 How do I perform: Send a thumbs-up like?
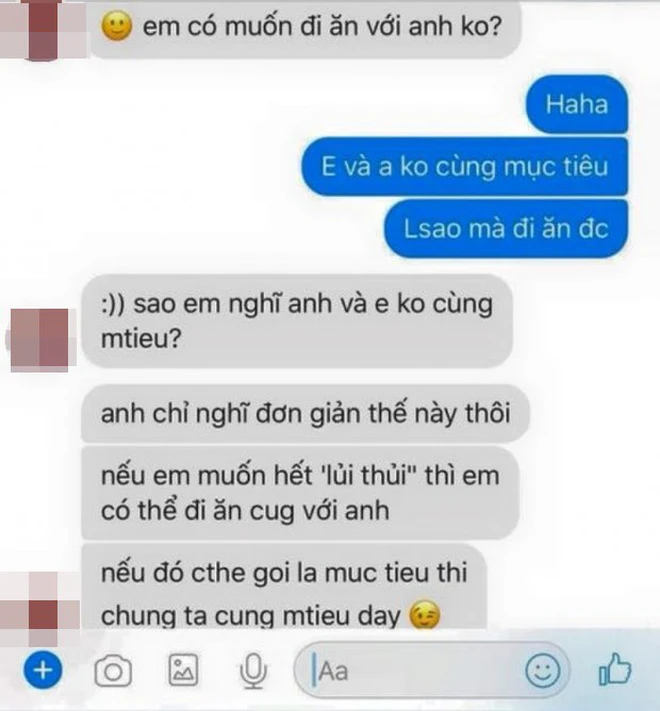[x=615, y=669]
